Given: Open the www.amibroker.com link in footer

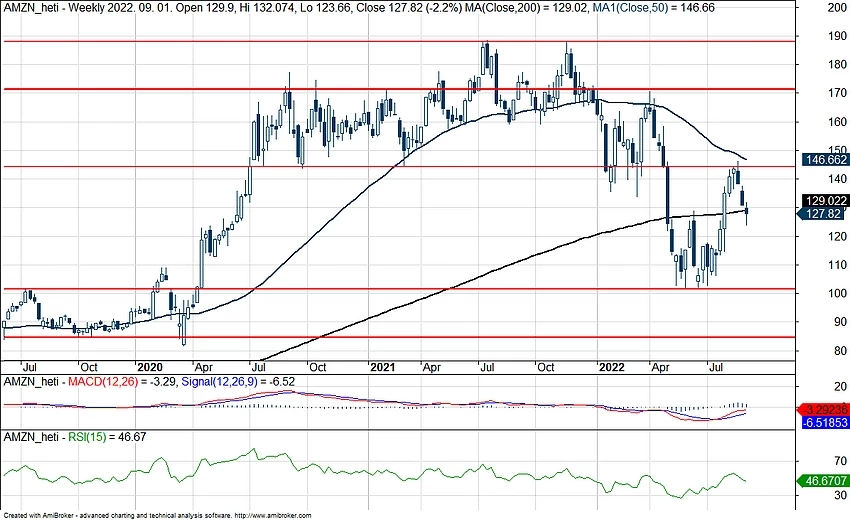Looking at the screenshot, I should 274,516.
